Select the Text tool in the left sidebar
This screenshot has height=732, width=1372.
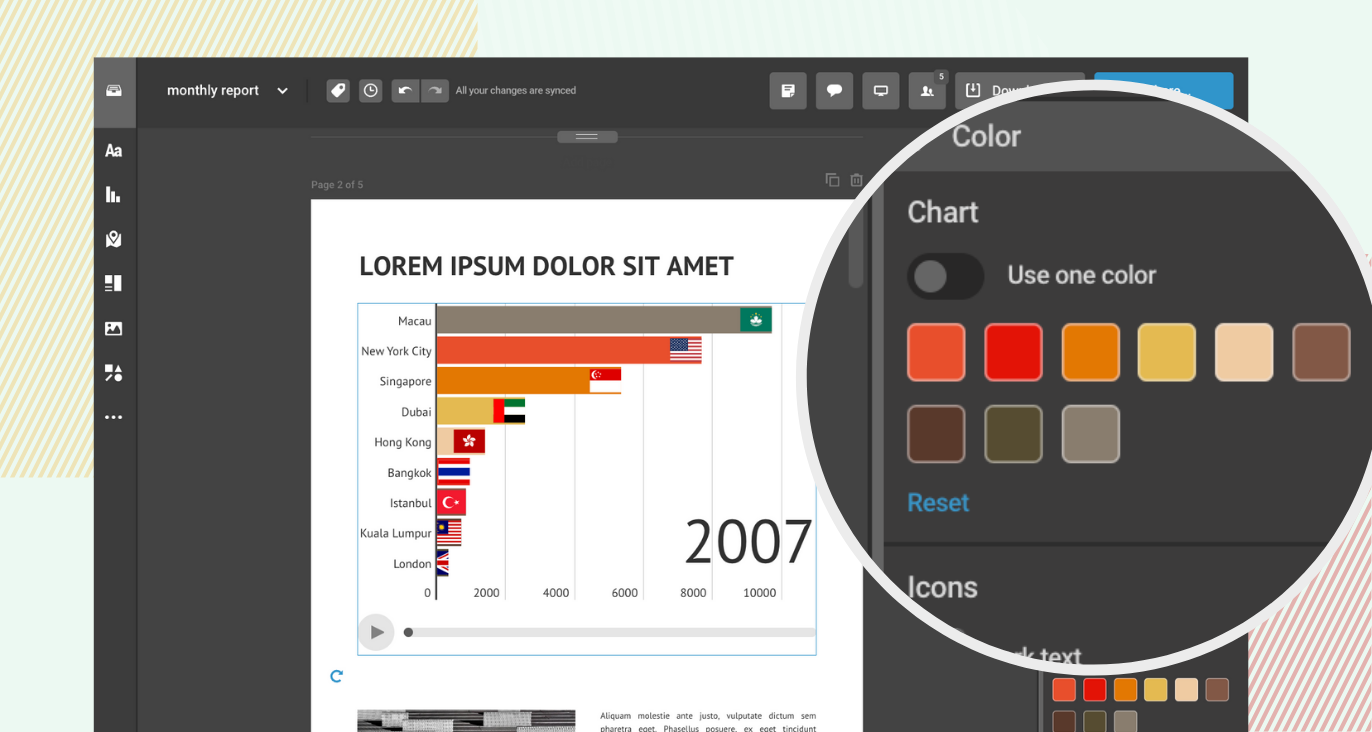113,150
